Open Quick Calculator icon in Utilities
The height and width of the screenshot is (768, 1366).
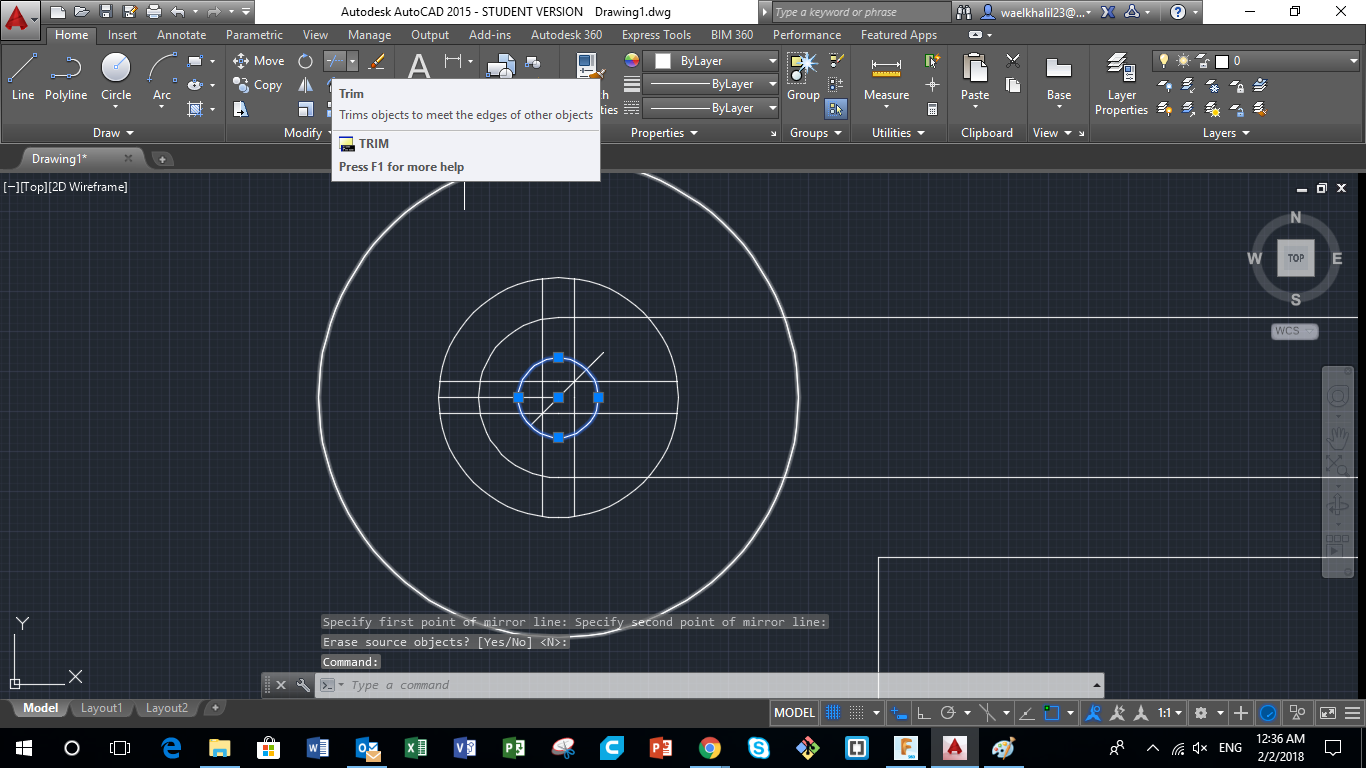coord(933,109)
